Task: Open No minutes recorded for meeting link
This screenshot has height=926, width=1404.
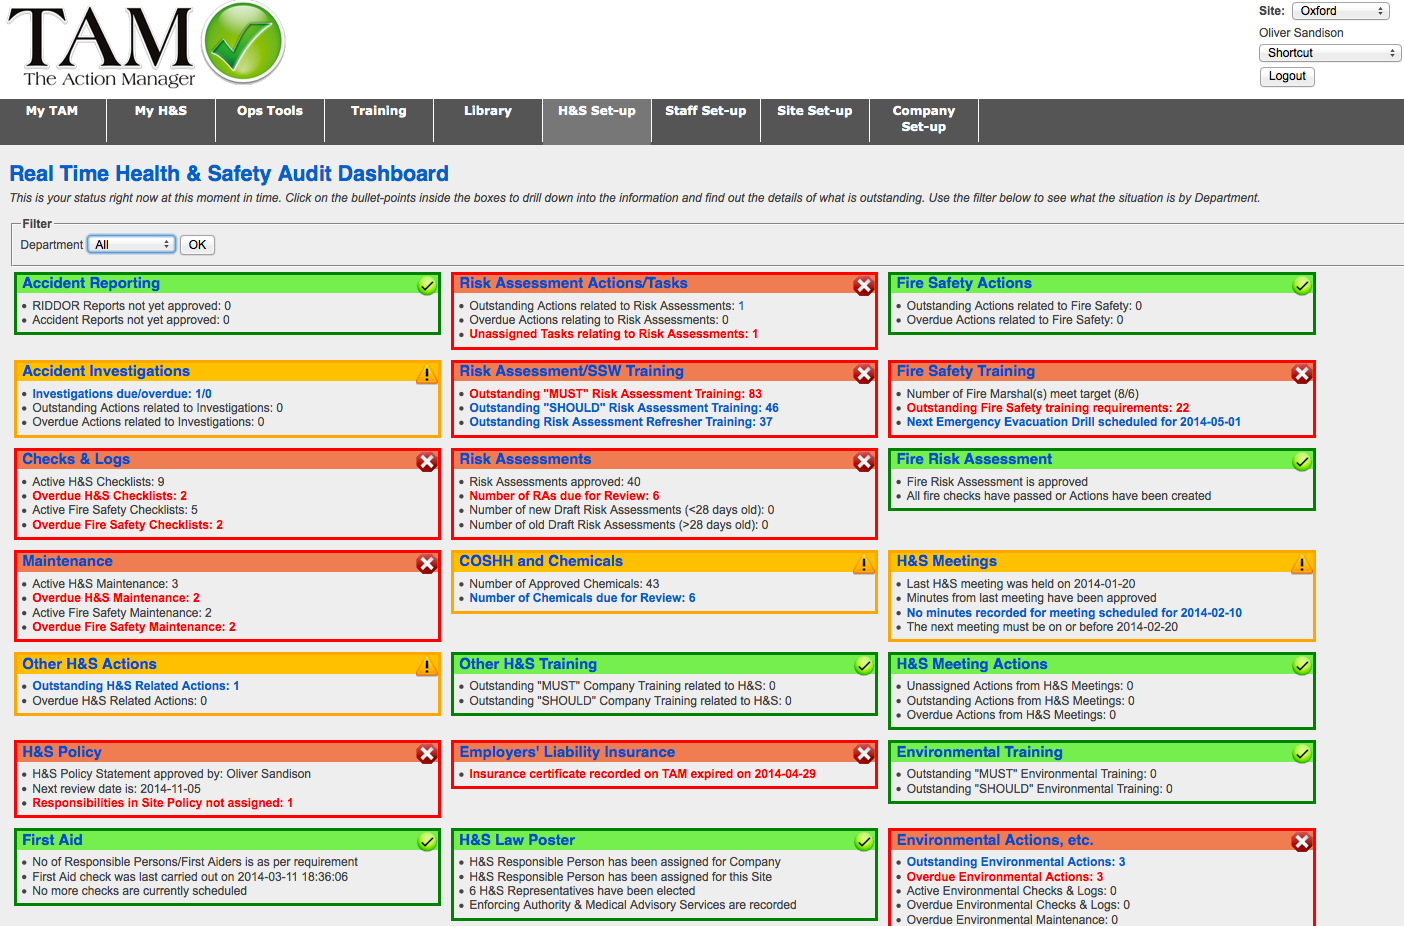Action: pos(1075,613)
